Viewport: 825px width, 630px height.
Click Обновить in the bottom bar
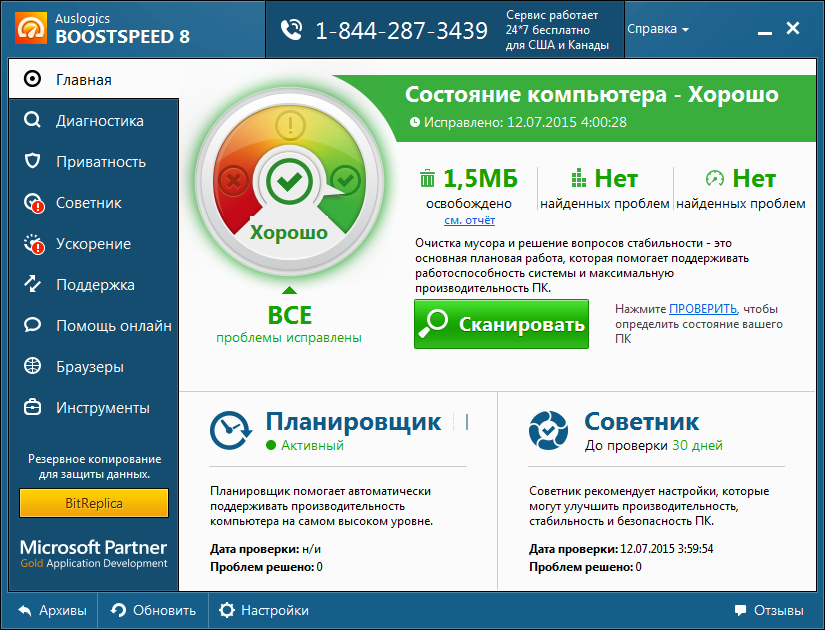(x=153, y=610)
